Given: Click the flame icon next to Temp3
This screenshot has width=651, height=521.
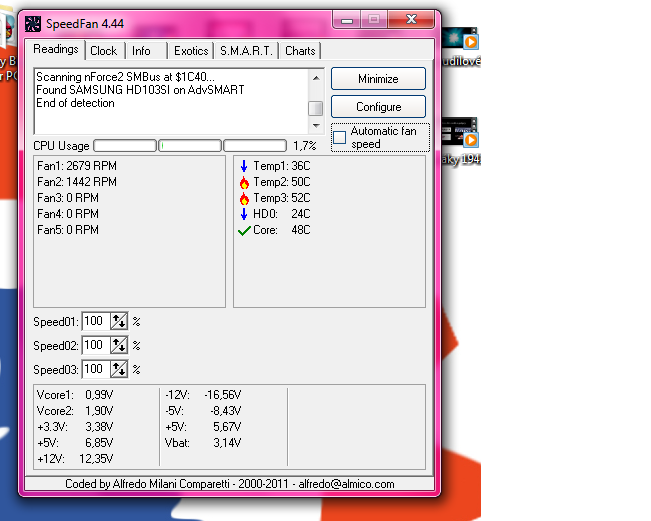Looking at the screenshot, I should tap(244, 198).
